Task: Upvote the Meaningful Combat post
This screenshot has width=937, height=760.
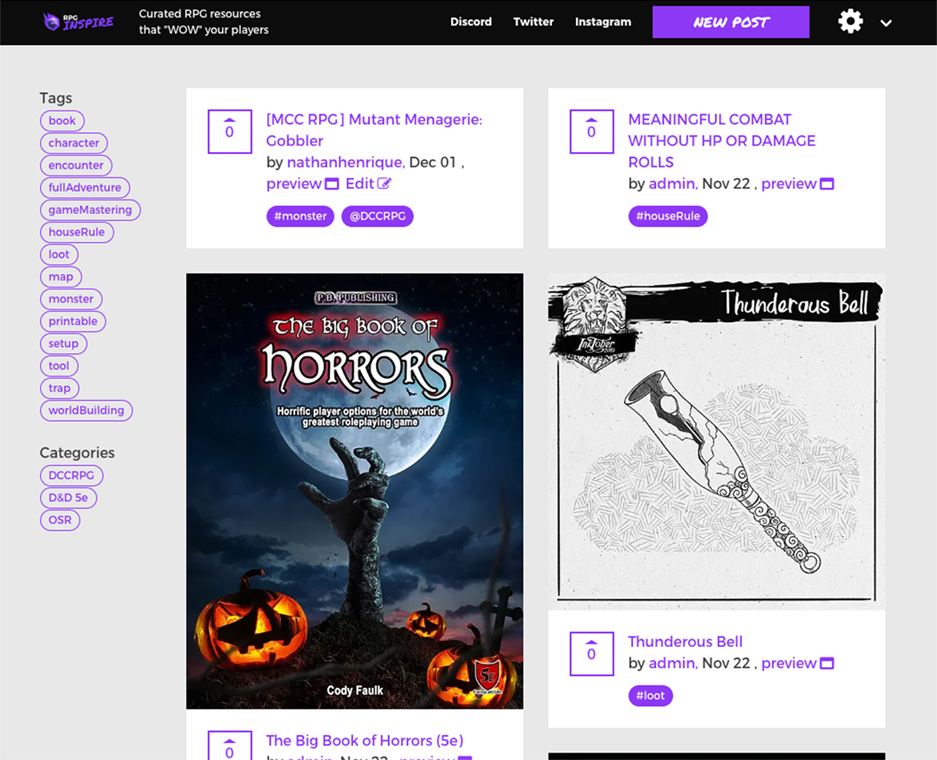Action: click(x=592, y=131)
